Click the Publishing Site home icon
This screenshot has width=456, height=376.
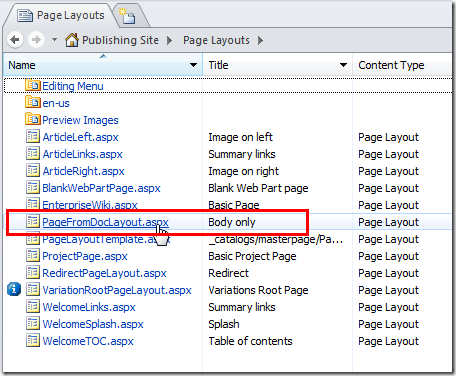coord(72,40)
